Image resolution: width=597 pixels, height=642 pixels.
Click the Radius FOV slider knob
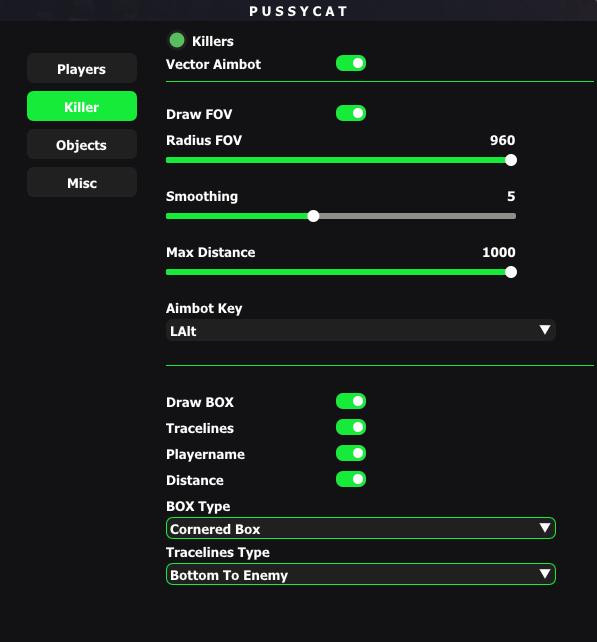(511, 160)
